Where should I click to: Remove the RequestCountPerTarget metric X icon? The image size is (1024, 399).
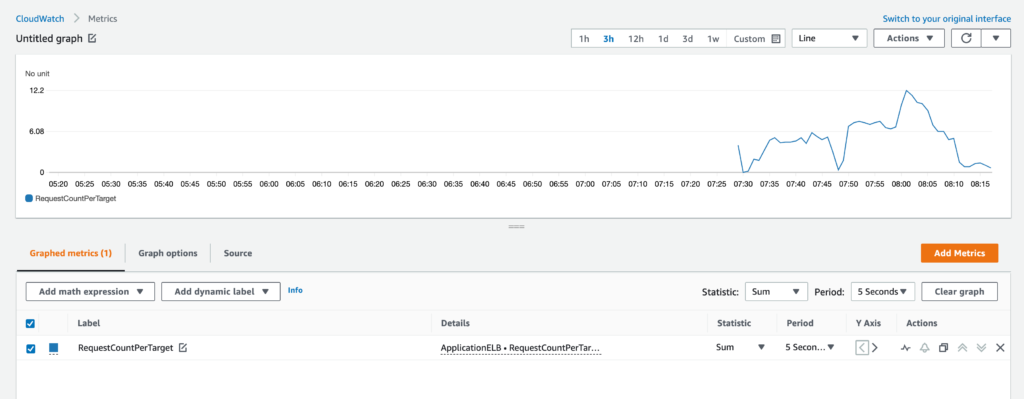pos(1000,348)
